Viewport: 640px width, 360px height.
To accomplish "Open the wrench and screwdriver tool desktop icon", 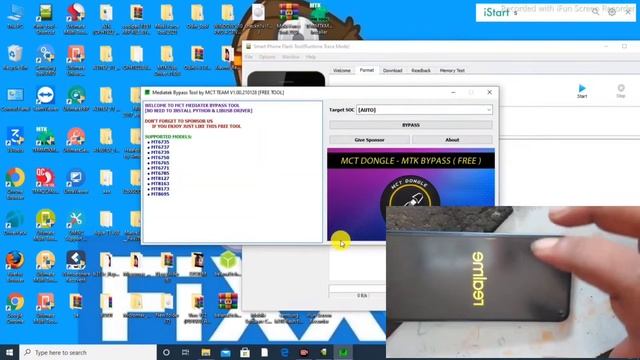I will [76, 224].
